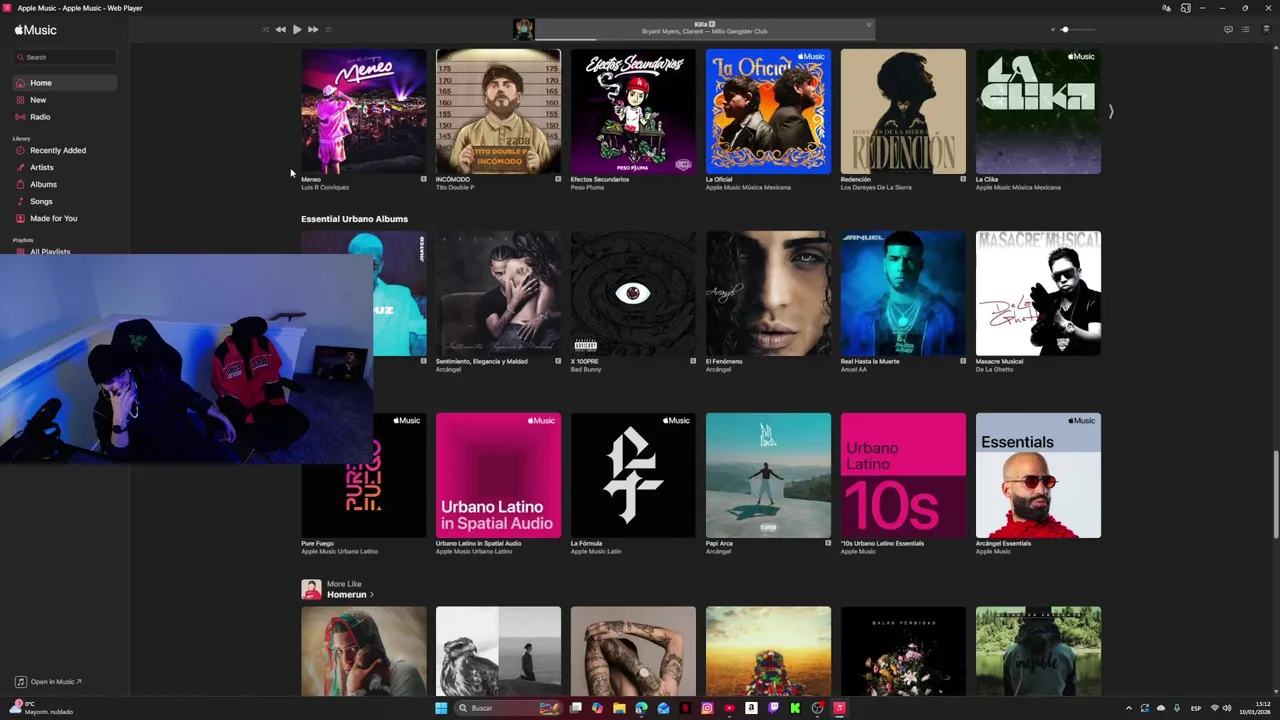1280x720 pixels.
Task: Open El Fenómeno album cover
Action: [x=768, y=293]
